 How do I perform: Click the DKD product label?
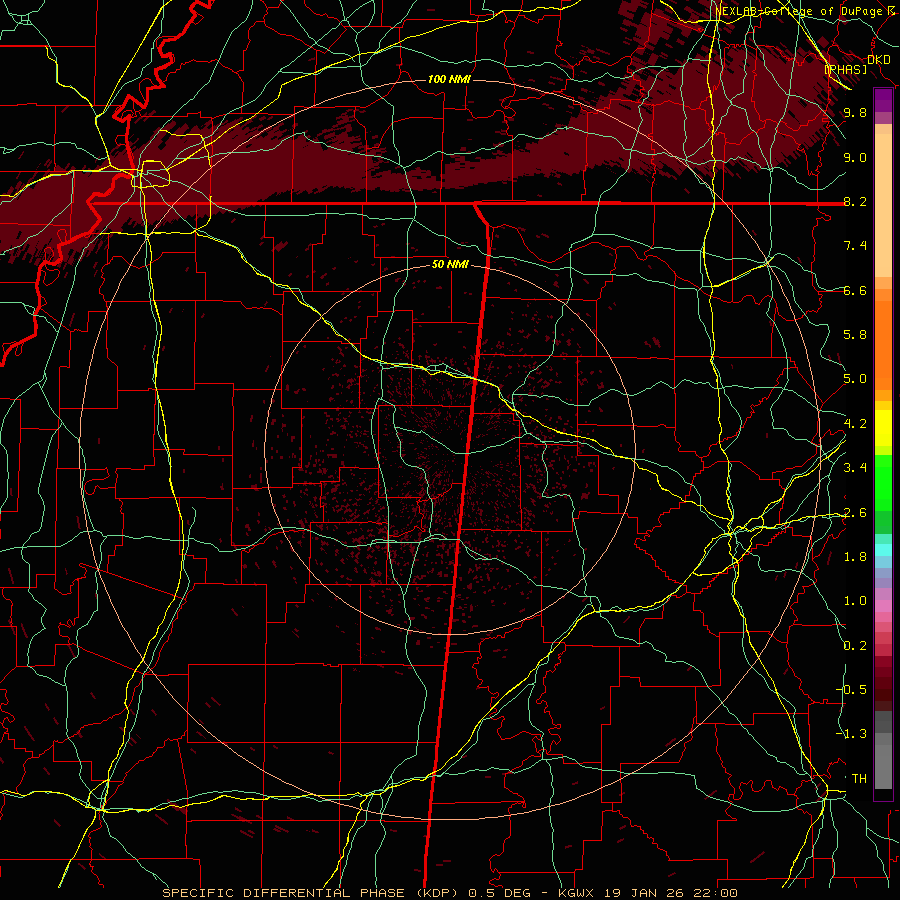tap(879, 60)
